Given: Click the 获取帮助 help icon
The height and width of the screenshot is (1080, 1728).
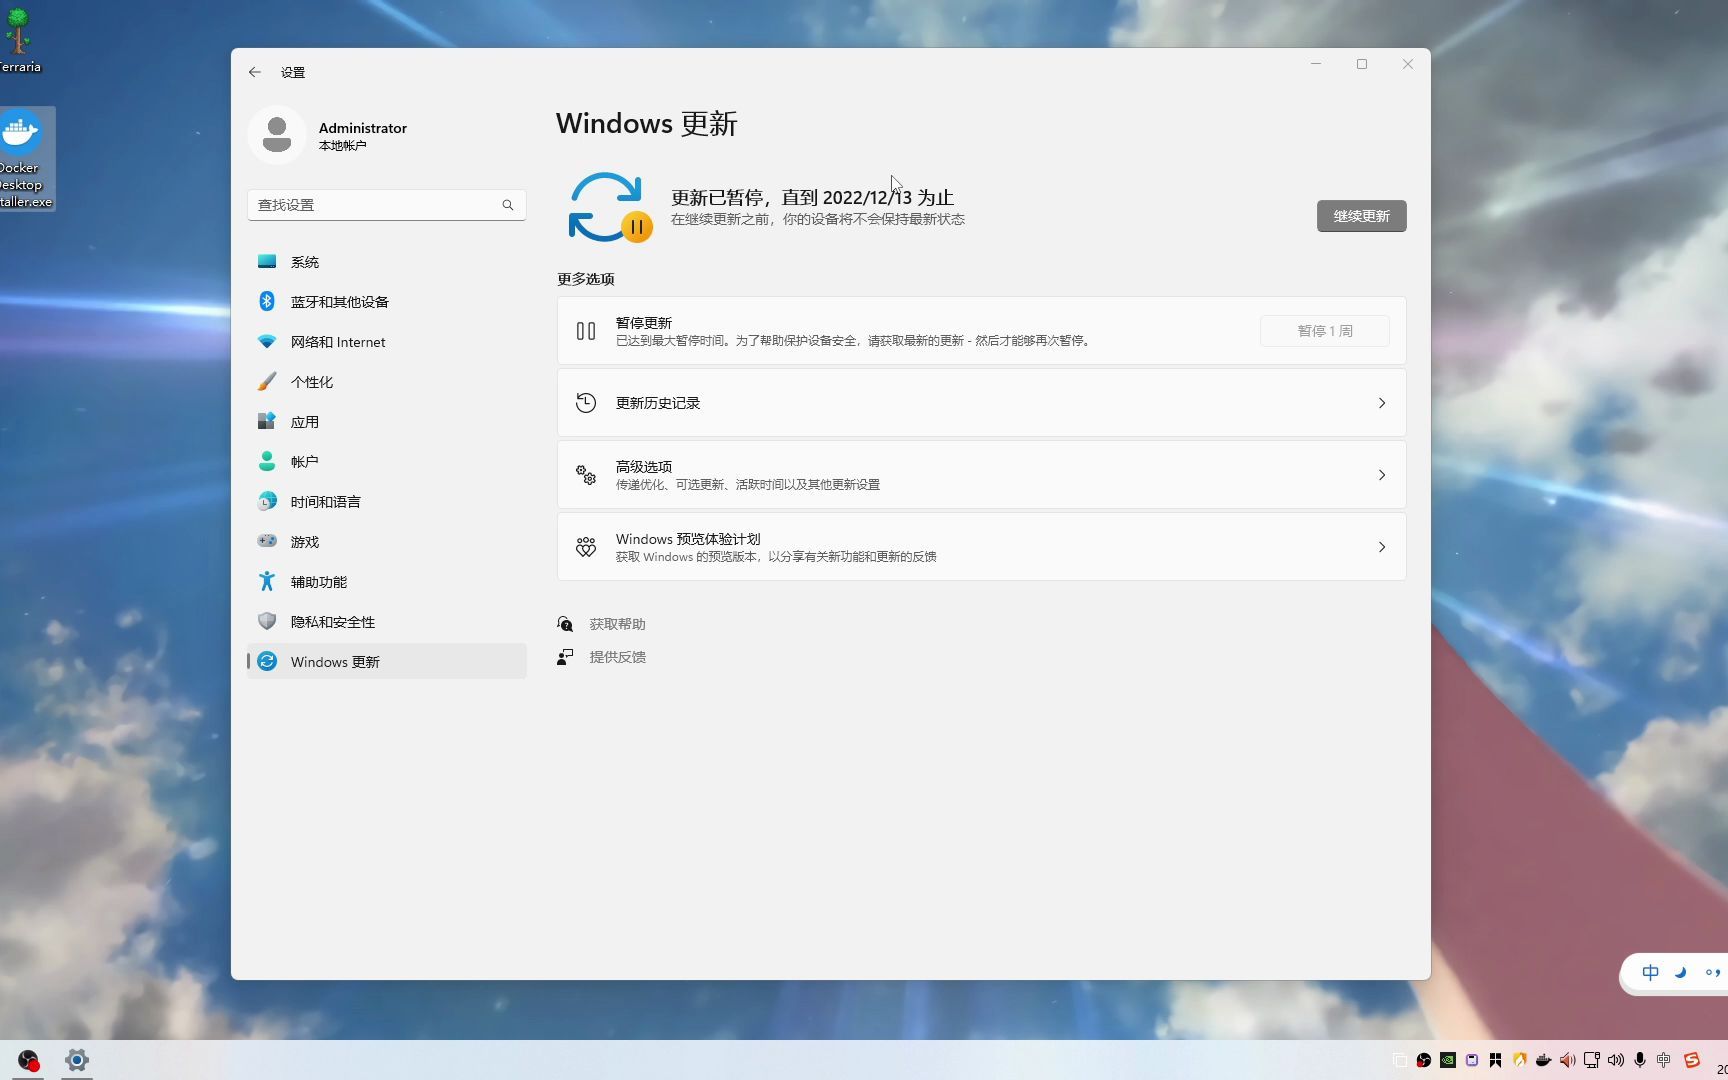Looking at the screenshot, I should pos(565,624).
